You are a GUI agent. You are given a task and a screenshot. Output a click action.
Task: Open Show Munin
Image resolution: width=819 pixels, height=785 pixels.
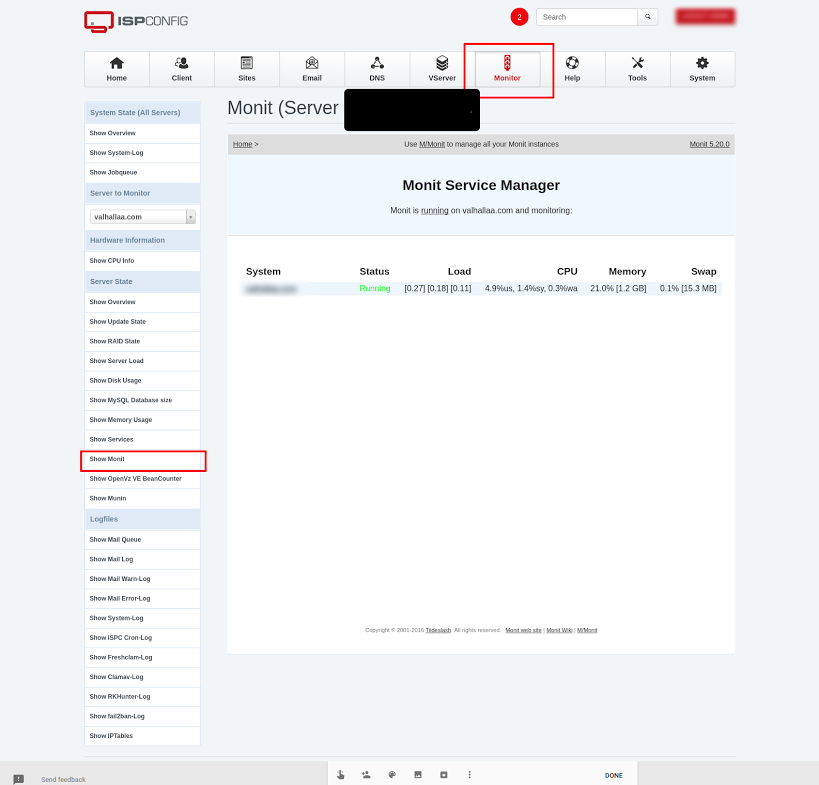tap(142, 498)
